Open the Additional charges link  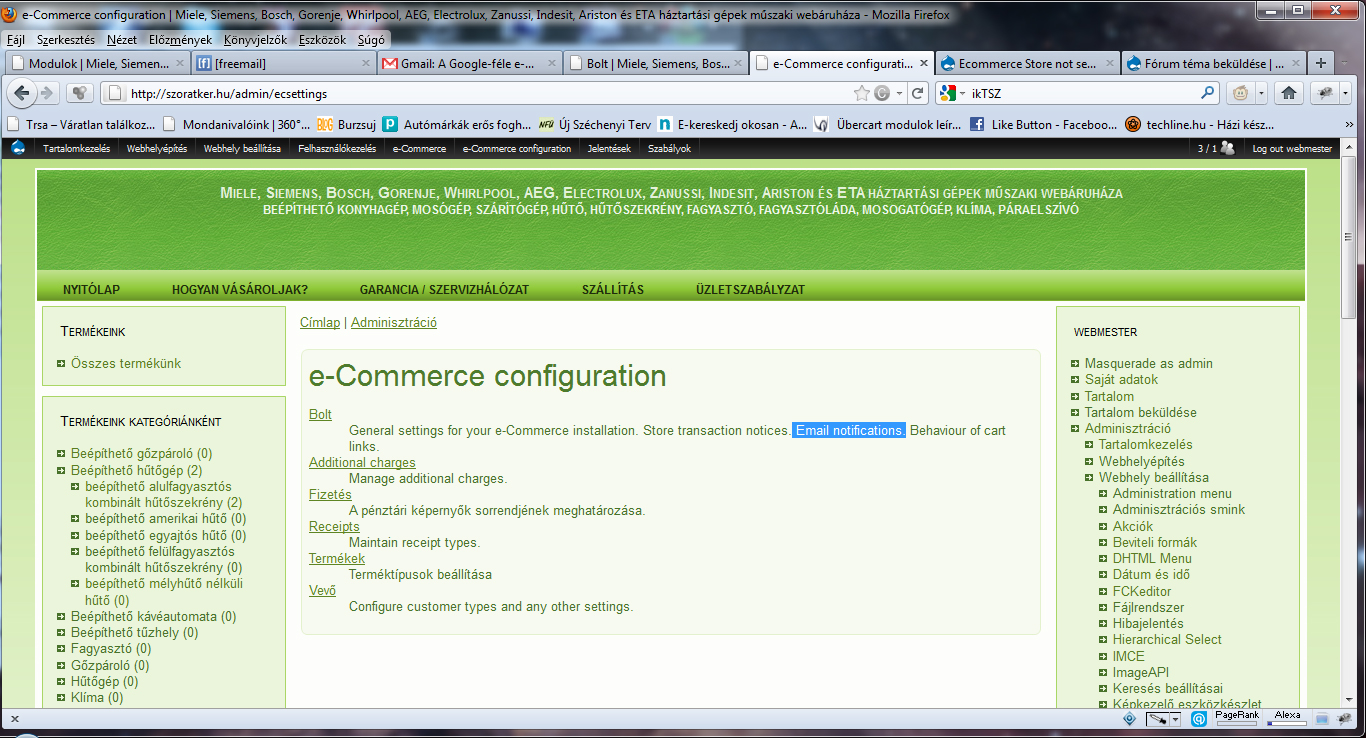point(362,462)
